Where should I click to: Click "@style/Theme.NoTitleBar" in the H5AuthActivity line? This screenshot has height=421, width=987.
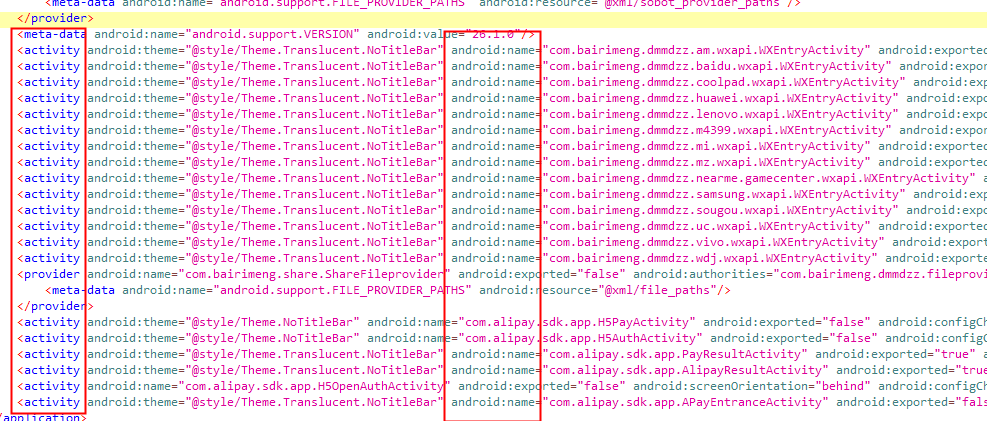pos(273,339)
